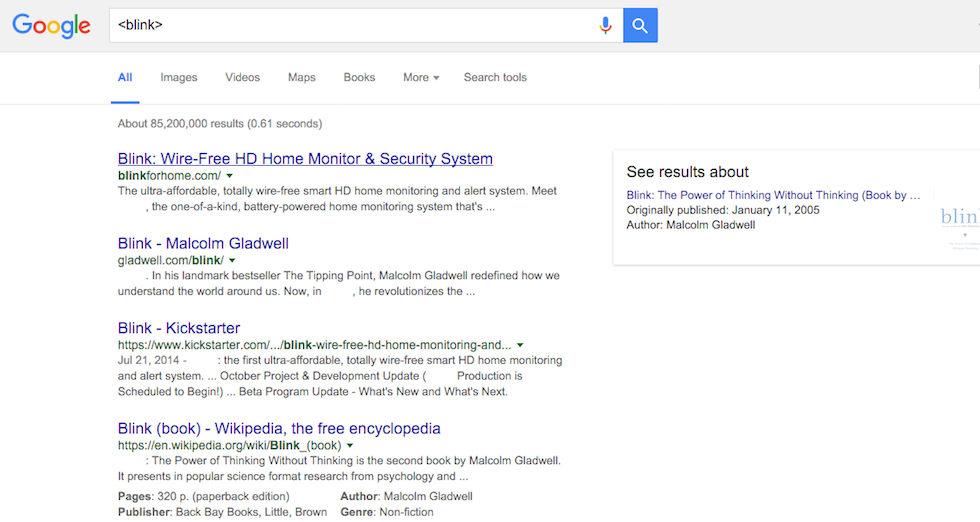Expand arrow next to gladwell.com/blink/ URL
Image resolution: width=980 pixels, height=522 pixels.
point(232,261)
